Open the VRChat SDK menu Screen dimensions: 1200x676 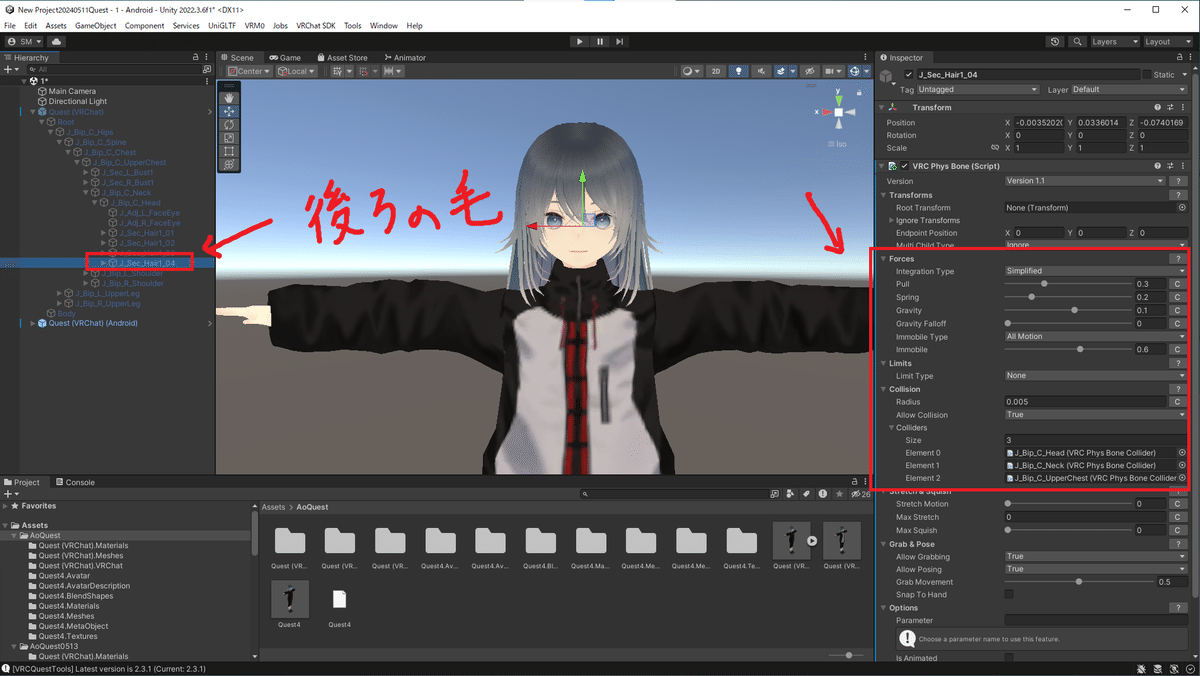point(316,25)
